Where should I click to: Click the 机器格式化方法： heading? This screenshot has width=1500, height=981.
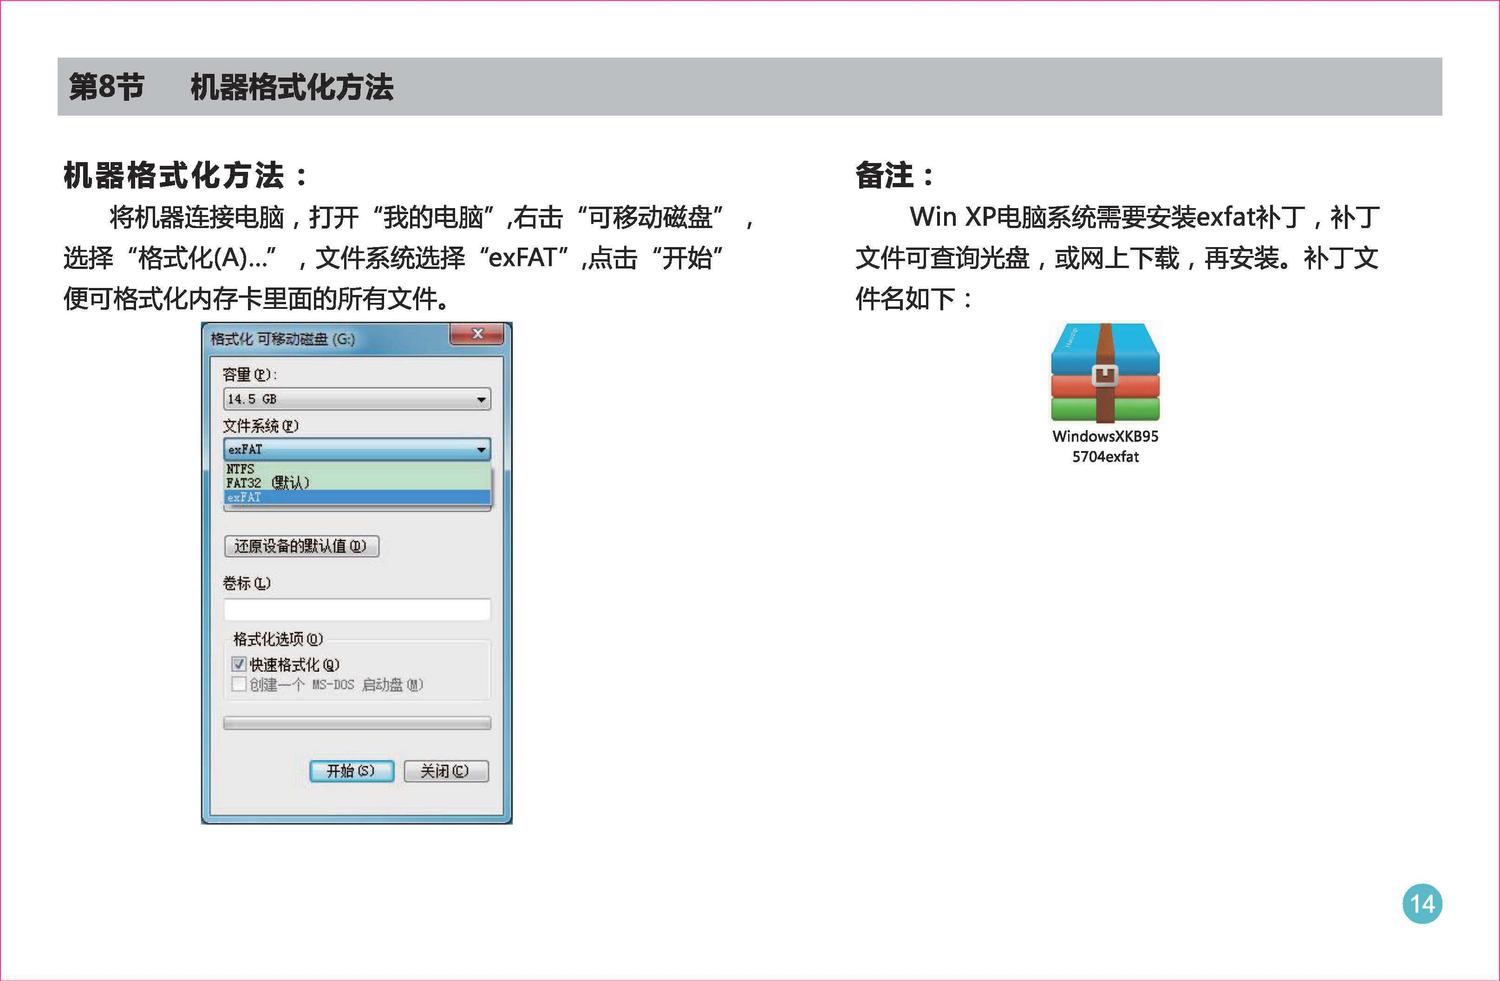186,176
